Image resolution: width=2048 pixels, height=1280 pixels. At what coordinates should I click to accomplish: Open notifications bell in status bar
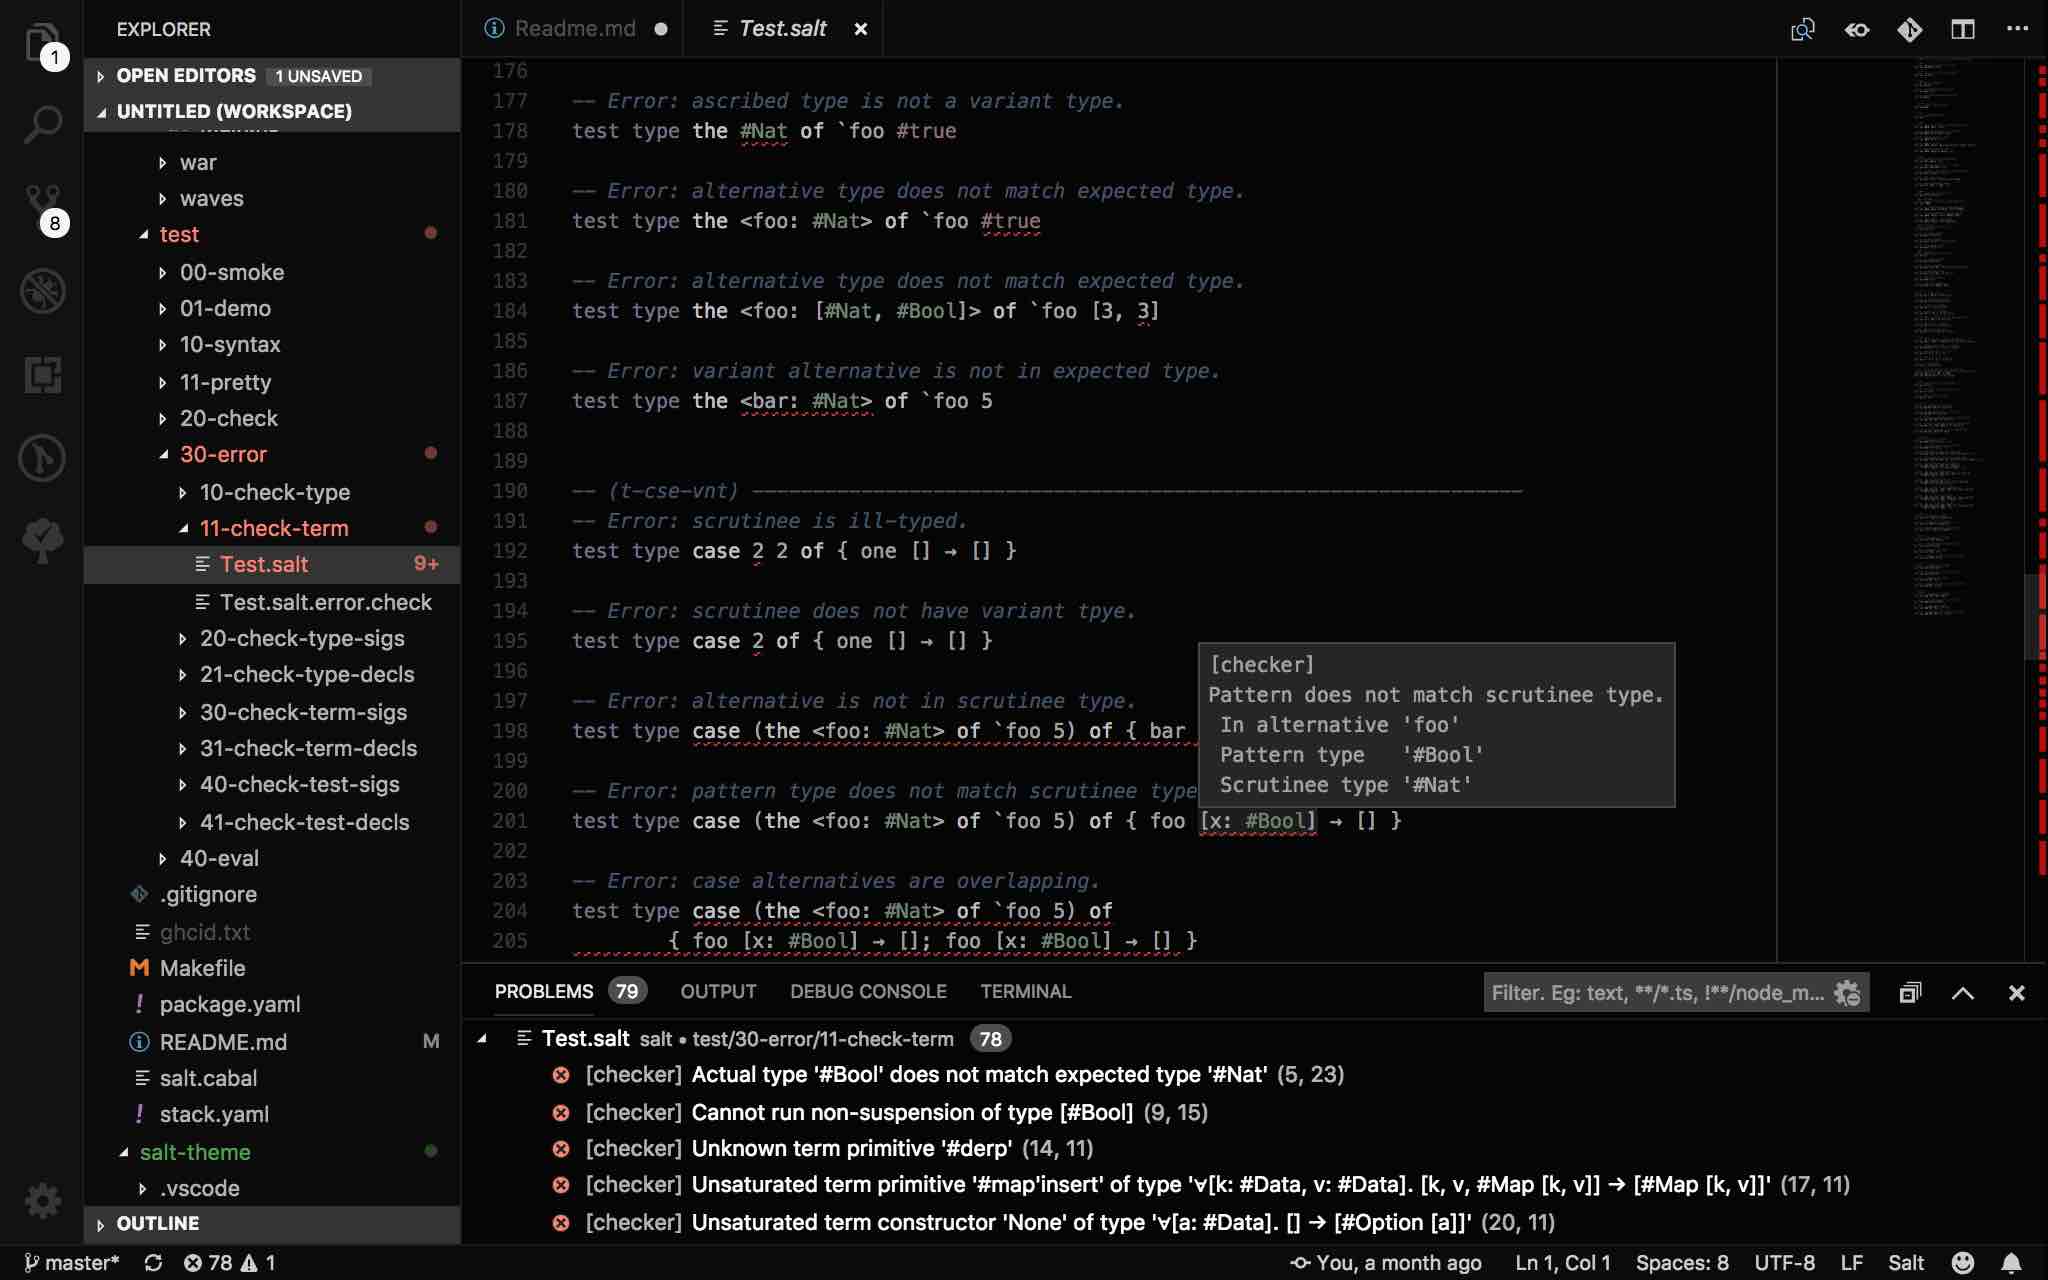tap(2012, 1262)
